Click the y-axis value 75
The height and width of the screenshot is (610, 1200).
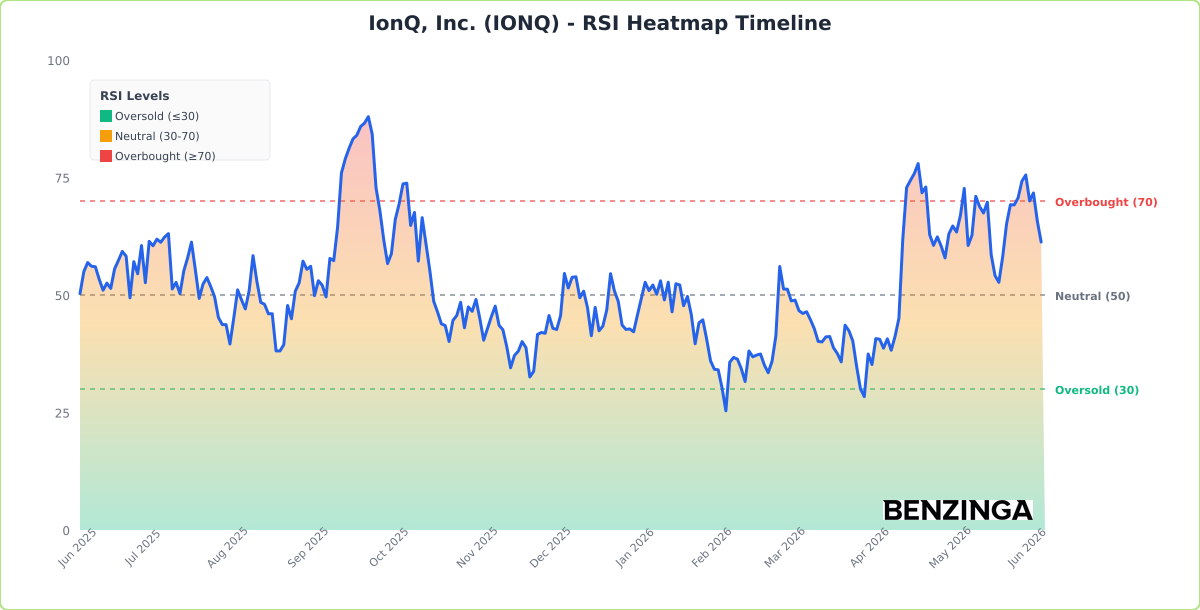[62, 178]
